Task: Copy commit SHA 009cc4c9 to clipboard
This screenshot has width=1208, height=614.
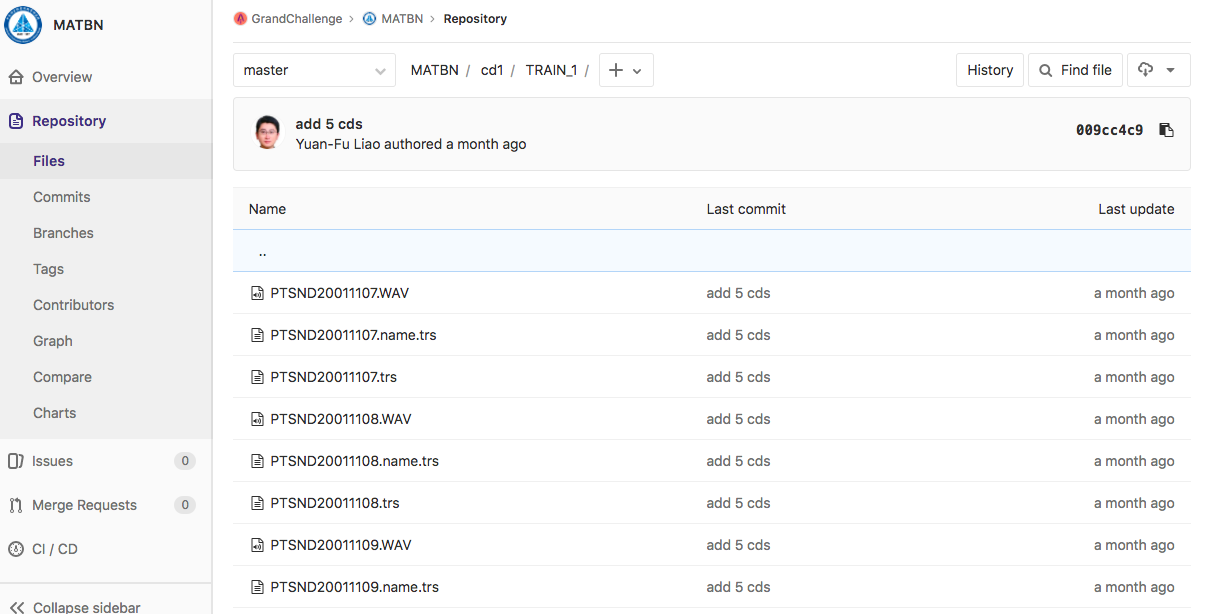Action: pos(1166,130)
